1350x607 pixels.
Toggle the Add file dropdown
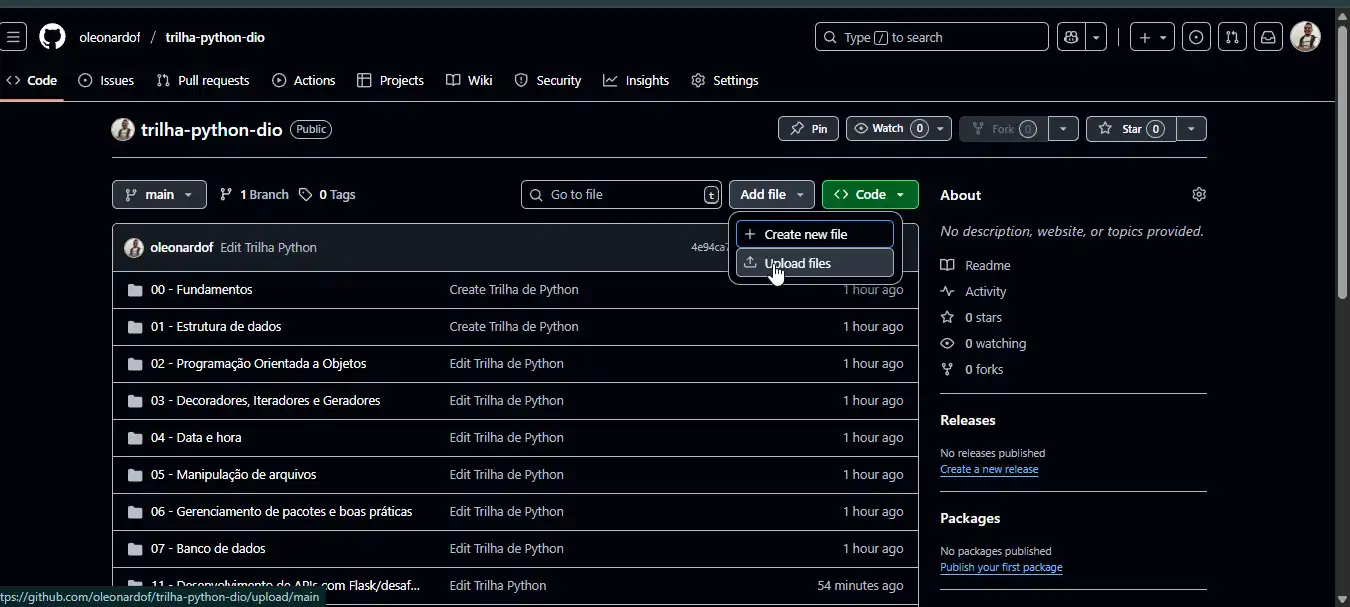tap(772, 194)
